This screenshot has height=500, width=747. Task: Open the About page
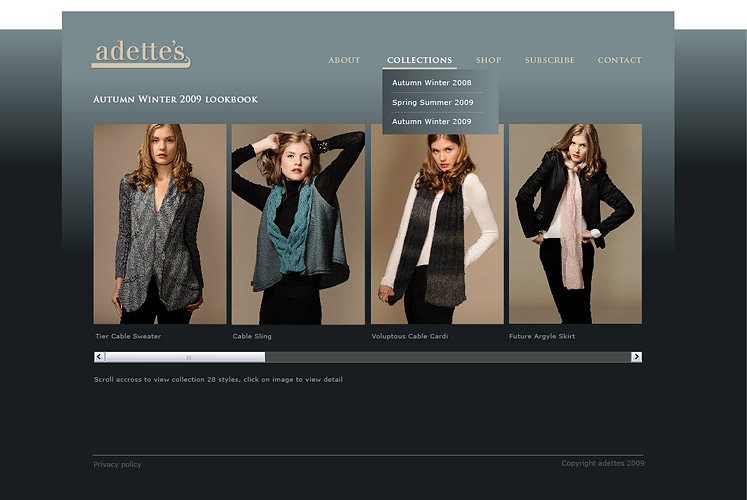click(344, 60)
